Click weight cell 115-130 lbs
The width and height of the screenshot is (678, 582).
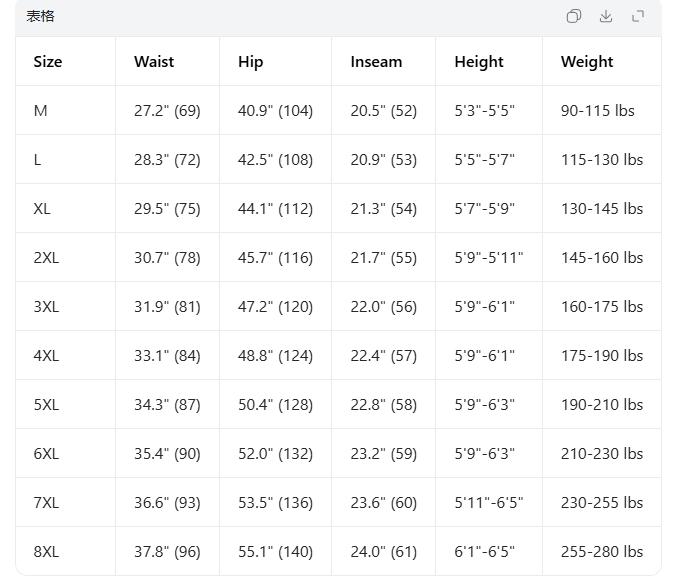coord(602,160)
